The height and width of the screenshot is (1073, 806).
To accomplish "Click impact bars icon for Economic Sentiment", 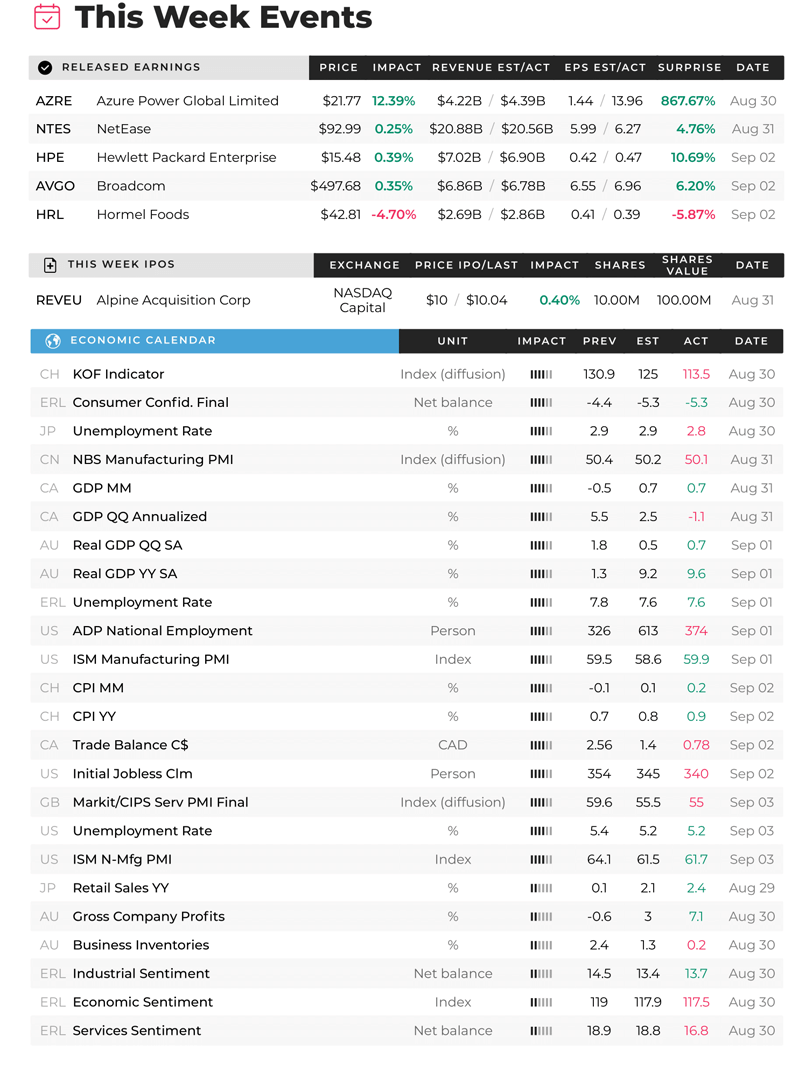I will (x=541, y=1003).
